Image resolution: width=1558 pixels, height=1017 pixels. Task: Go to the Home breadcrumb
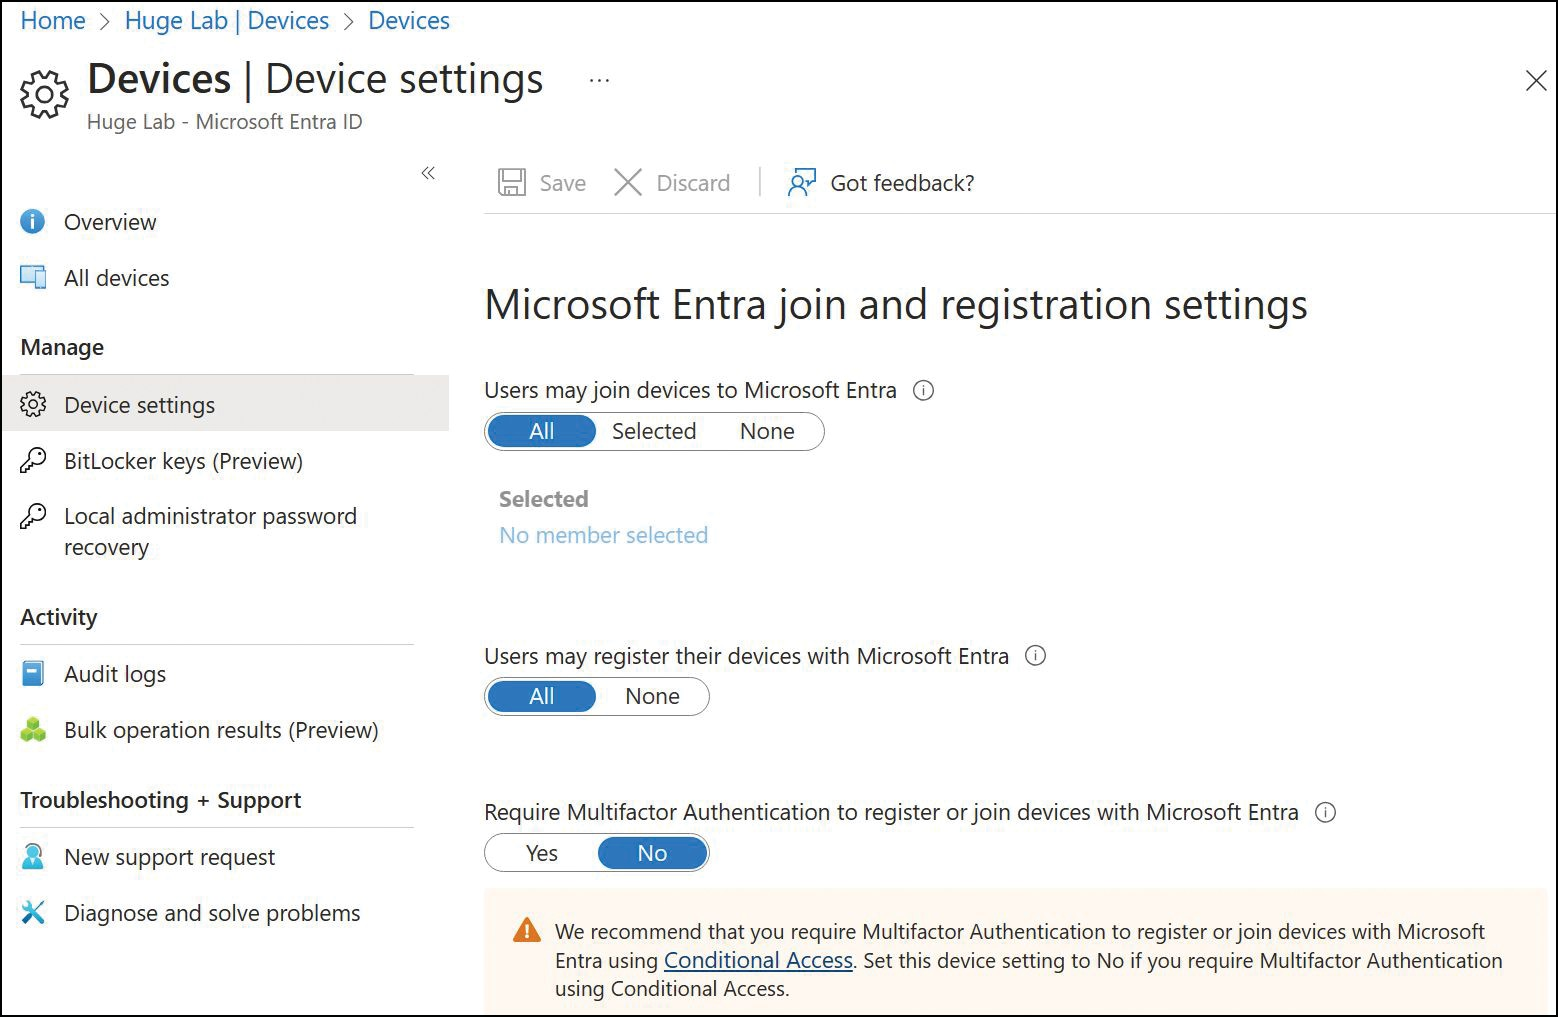[x=53, y=20]
